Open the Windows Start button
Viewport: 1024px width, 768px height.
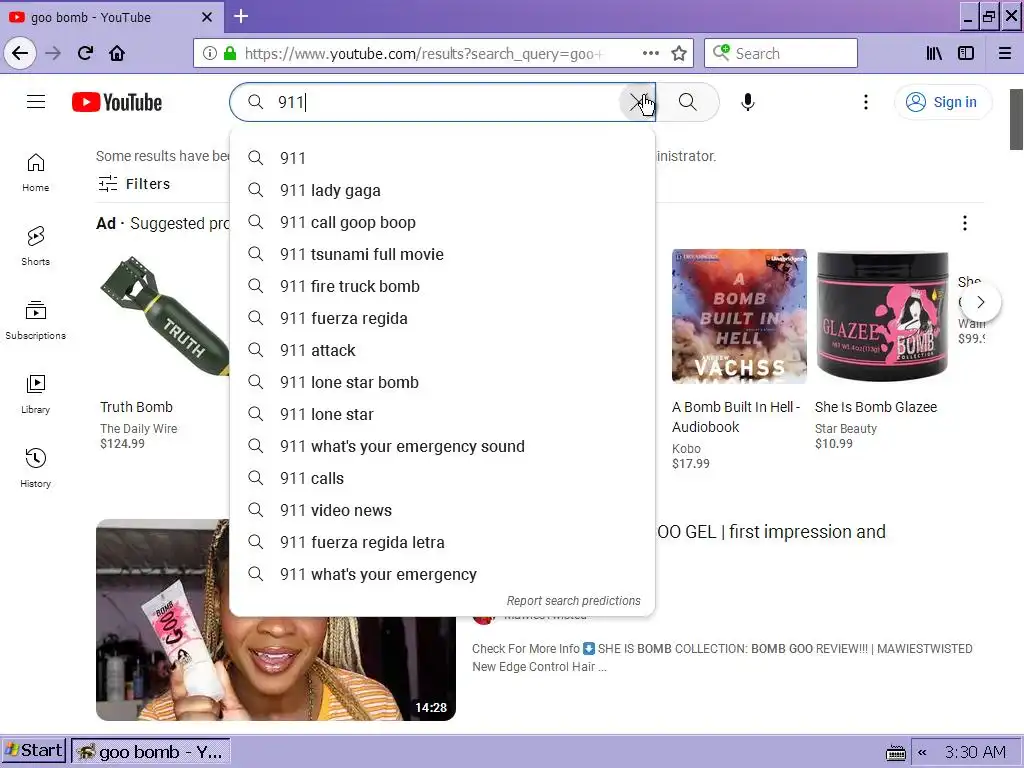coord(33,751)
